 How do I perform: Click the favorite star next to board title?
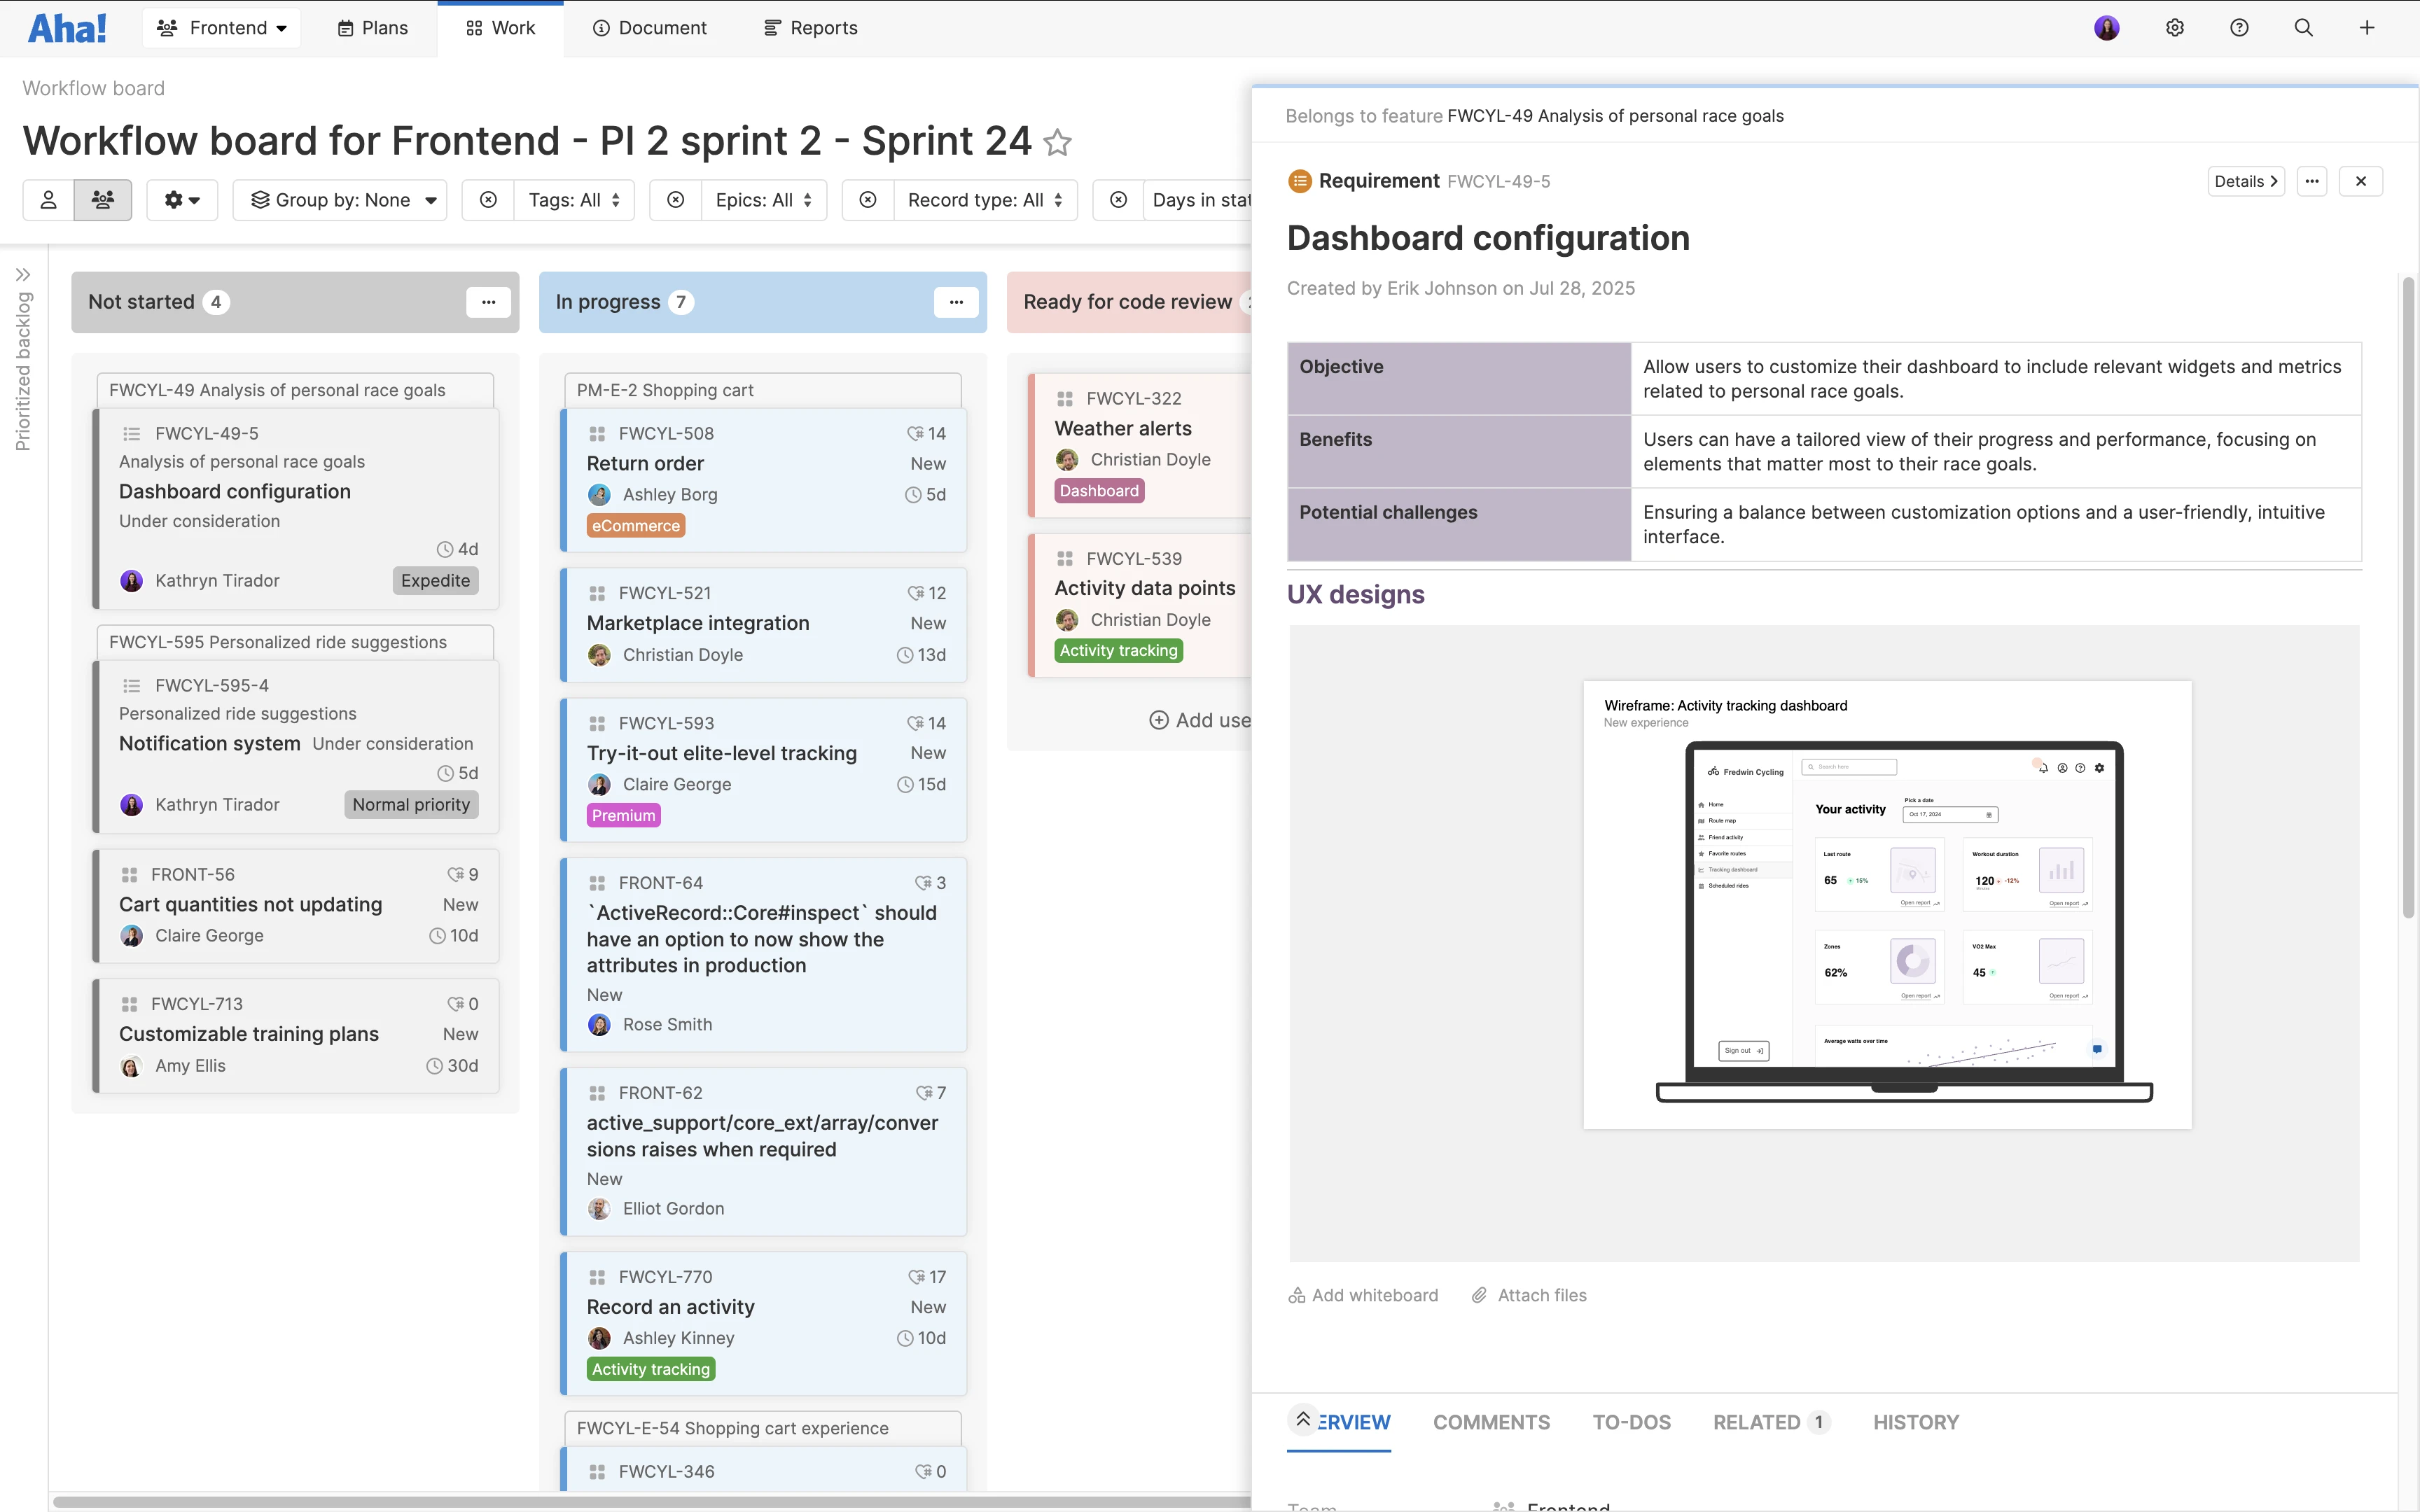[1057, 143]
